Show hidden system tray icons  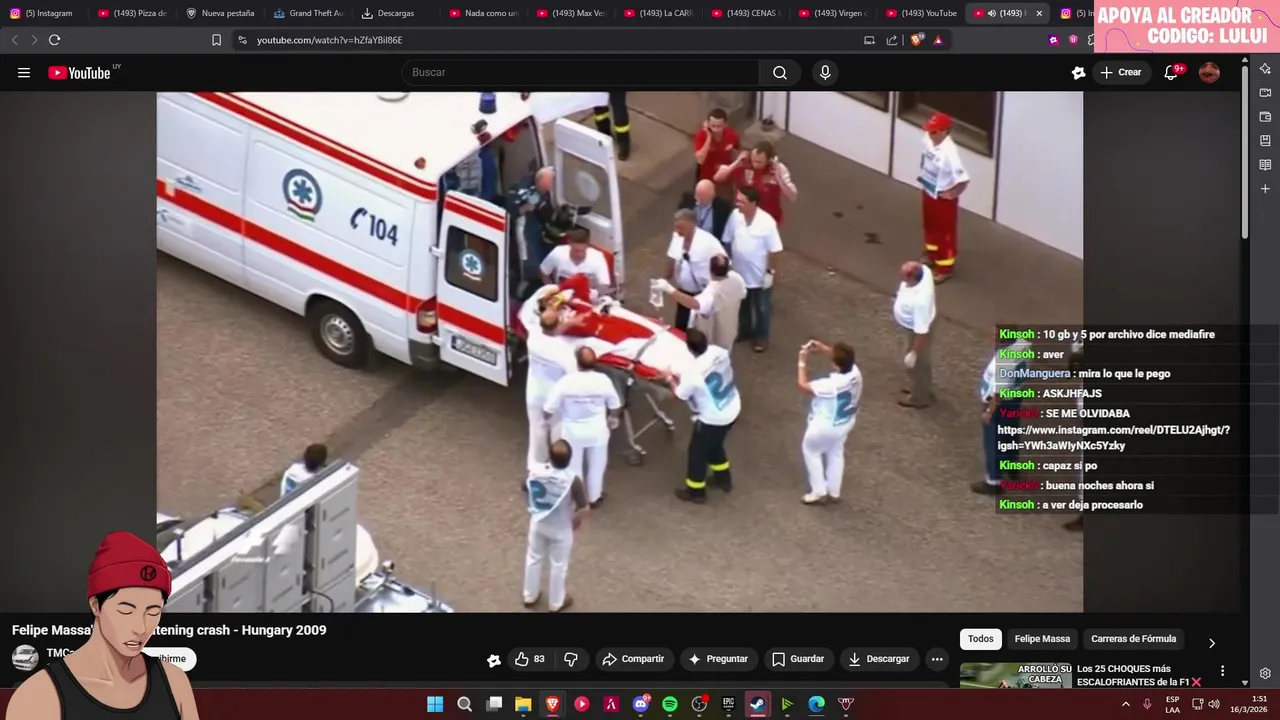1126,704
